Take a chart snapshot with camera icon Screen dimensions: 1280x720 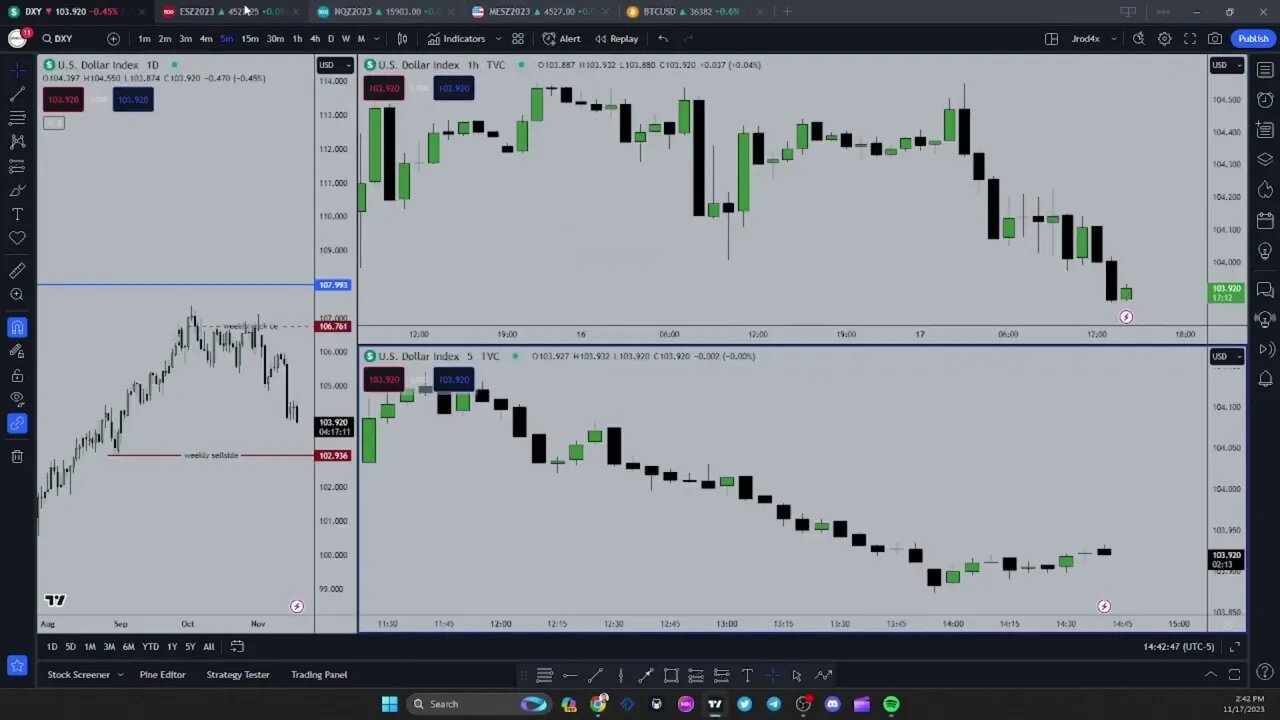(x=1215, y=39)
